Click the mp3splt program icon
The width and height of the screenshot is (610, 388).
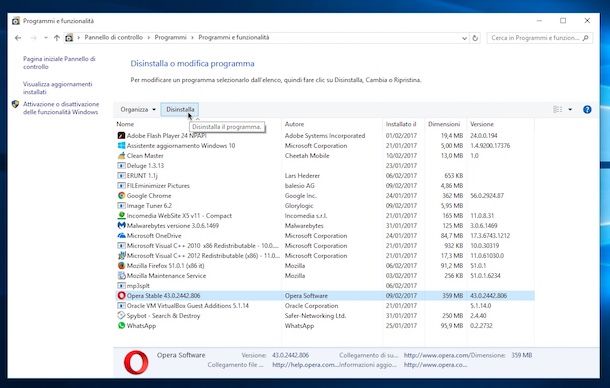coord(121,286)
